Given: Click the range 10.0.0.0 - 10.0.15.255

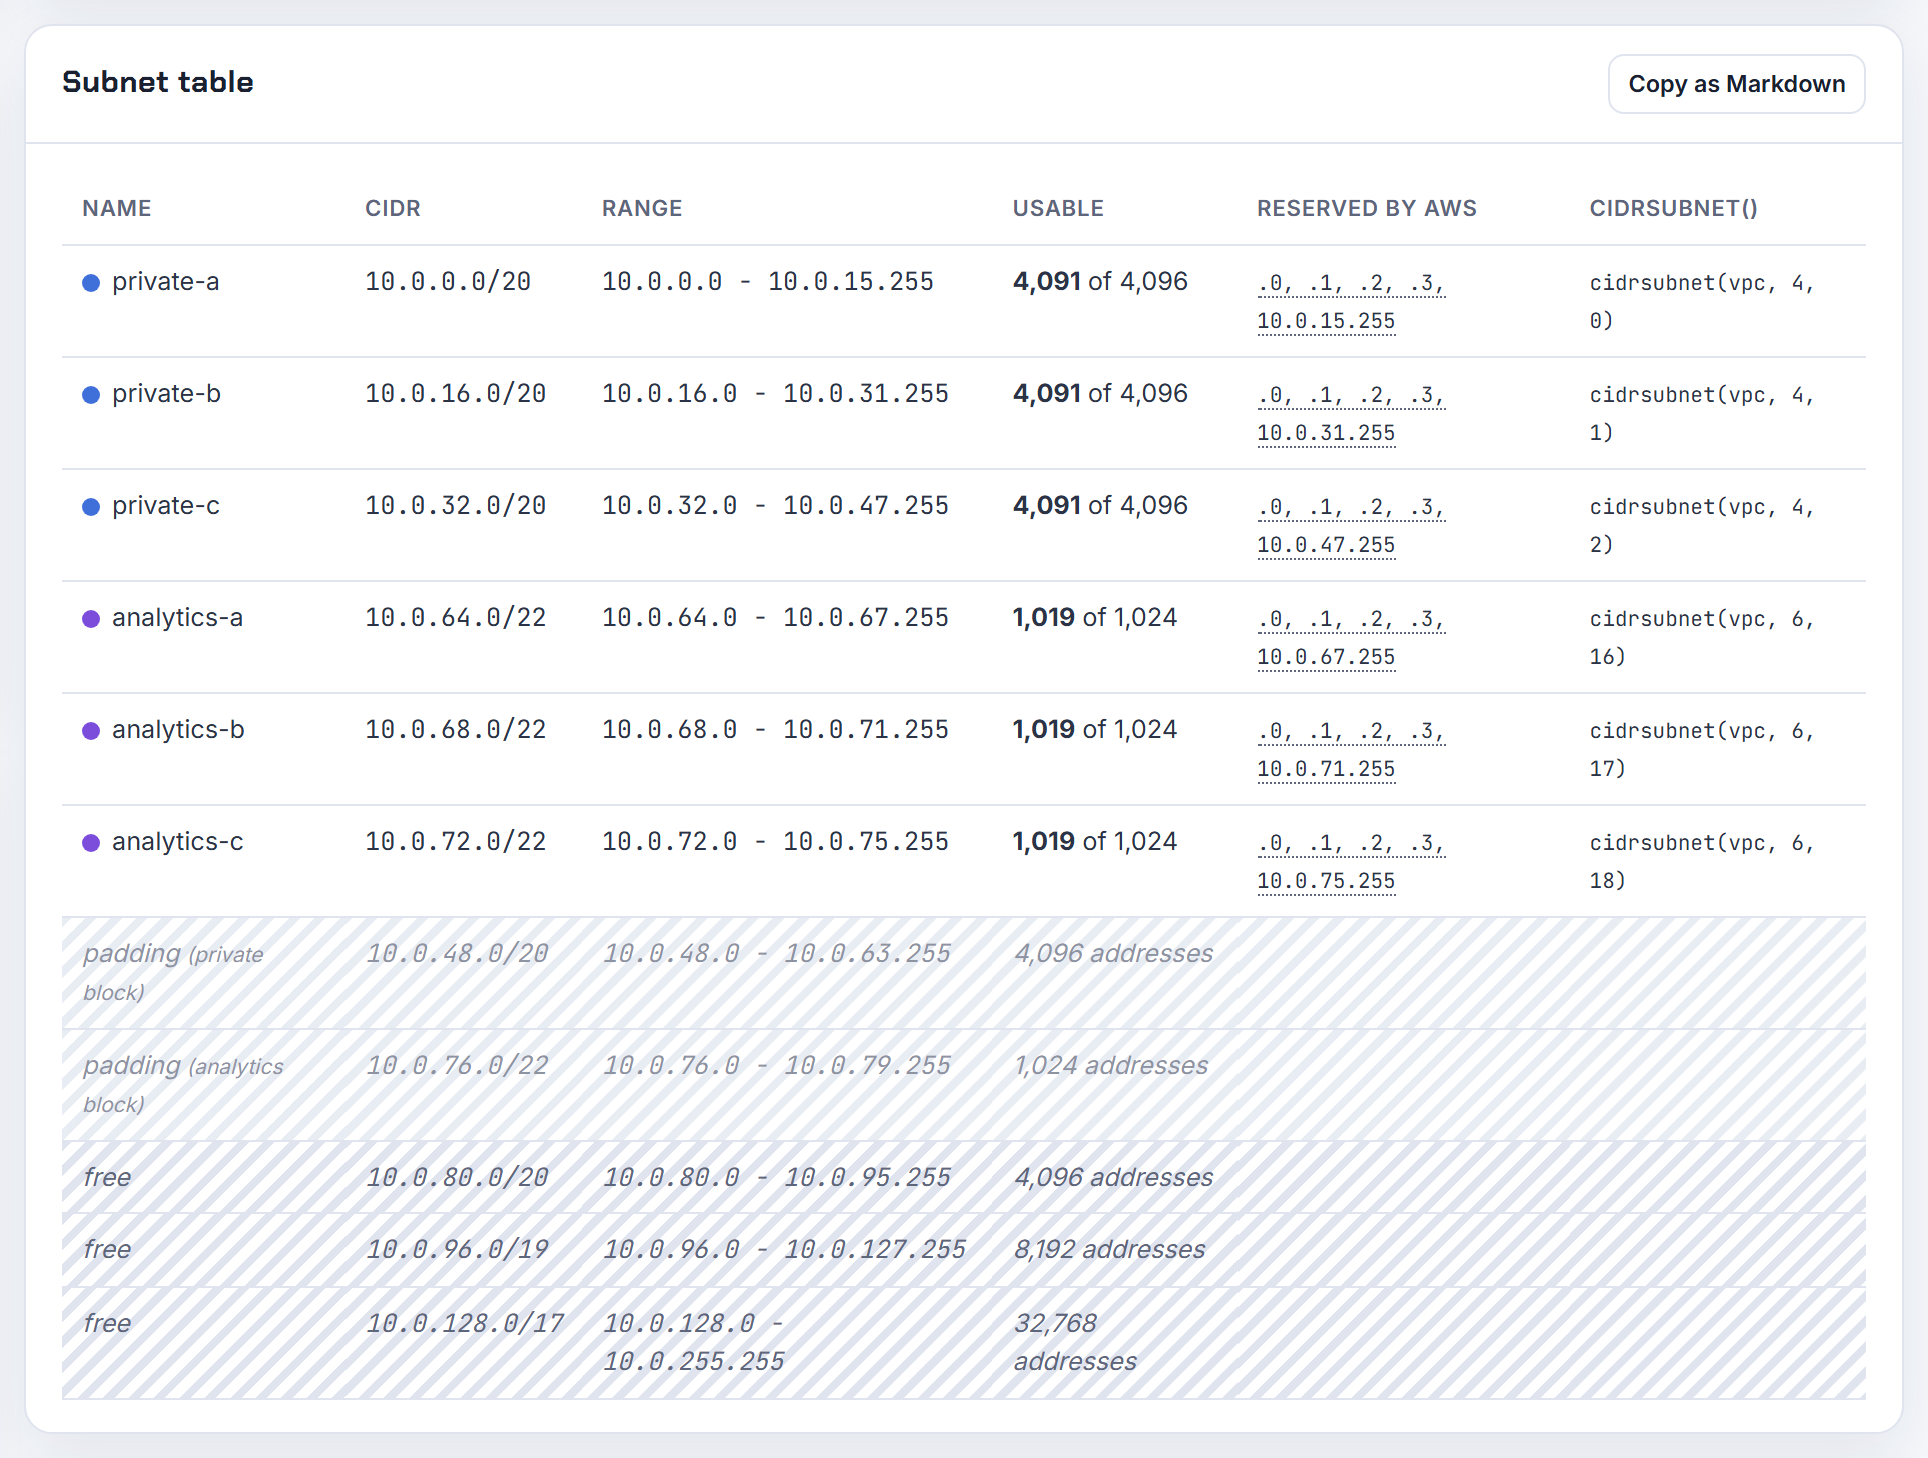Looking at the screenshot, I should (x=768, y=282).
